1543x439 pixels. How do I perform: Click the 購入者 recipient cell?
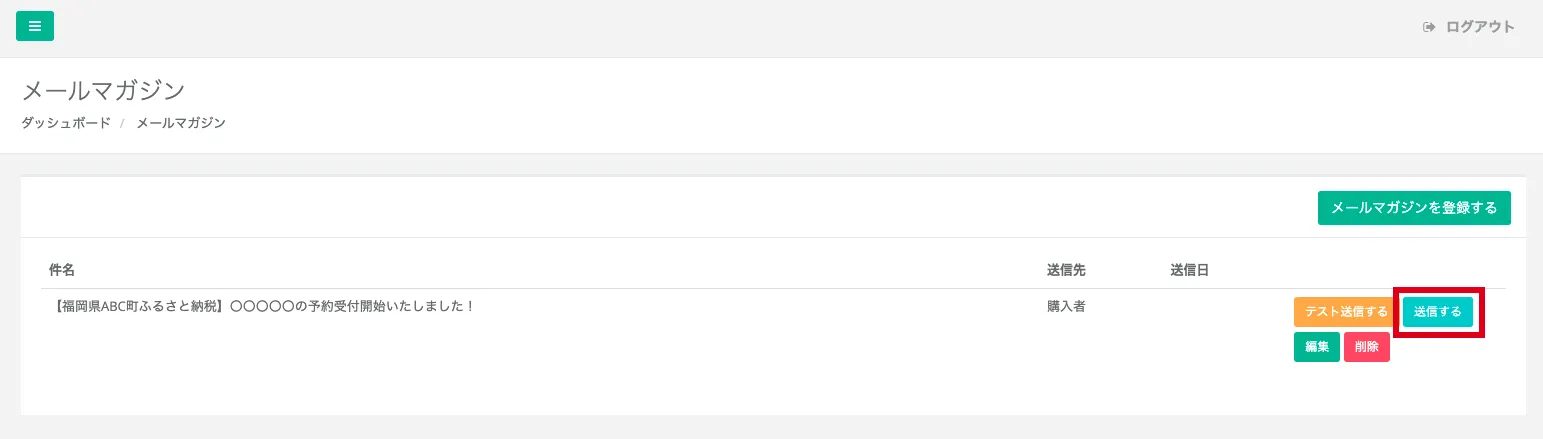tap(1066, 306)
